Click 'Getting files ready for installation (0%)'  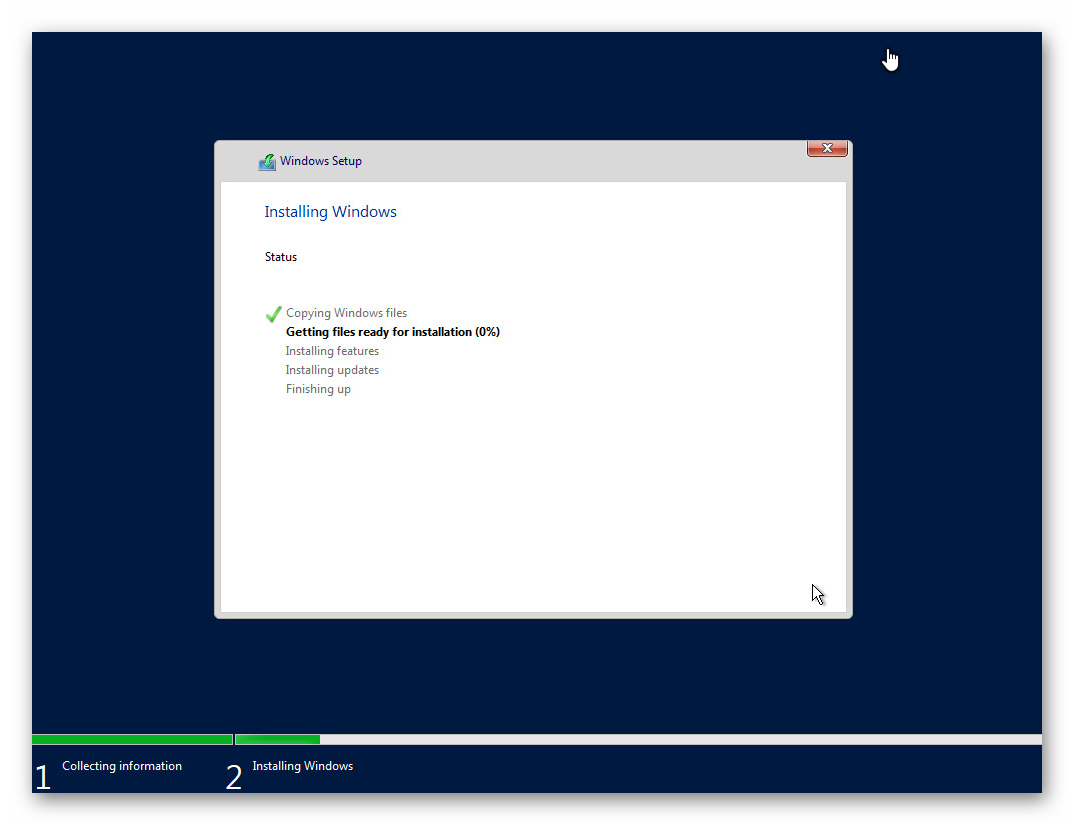point(392,332)
